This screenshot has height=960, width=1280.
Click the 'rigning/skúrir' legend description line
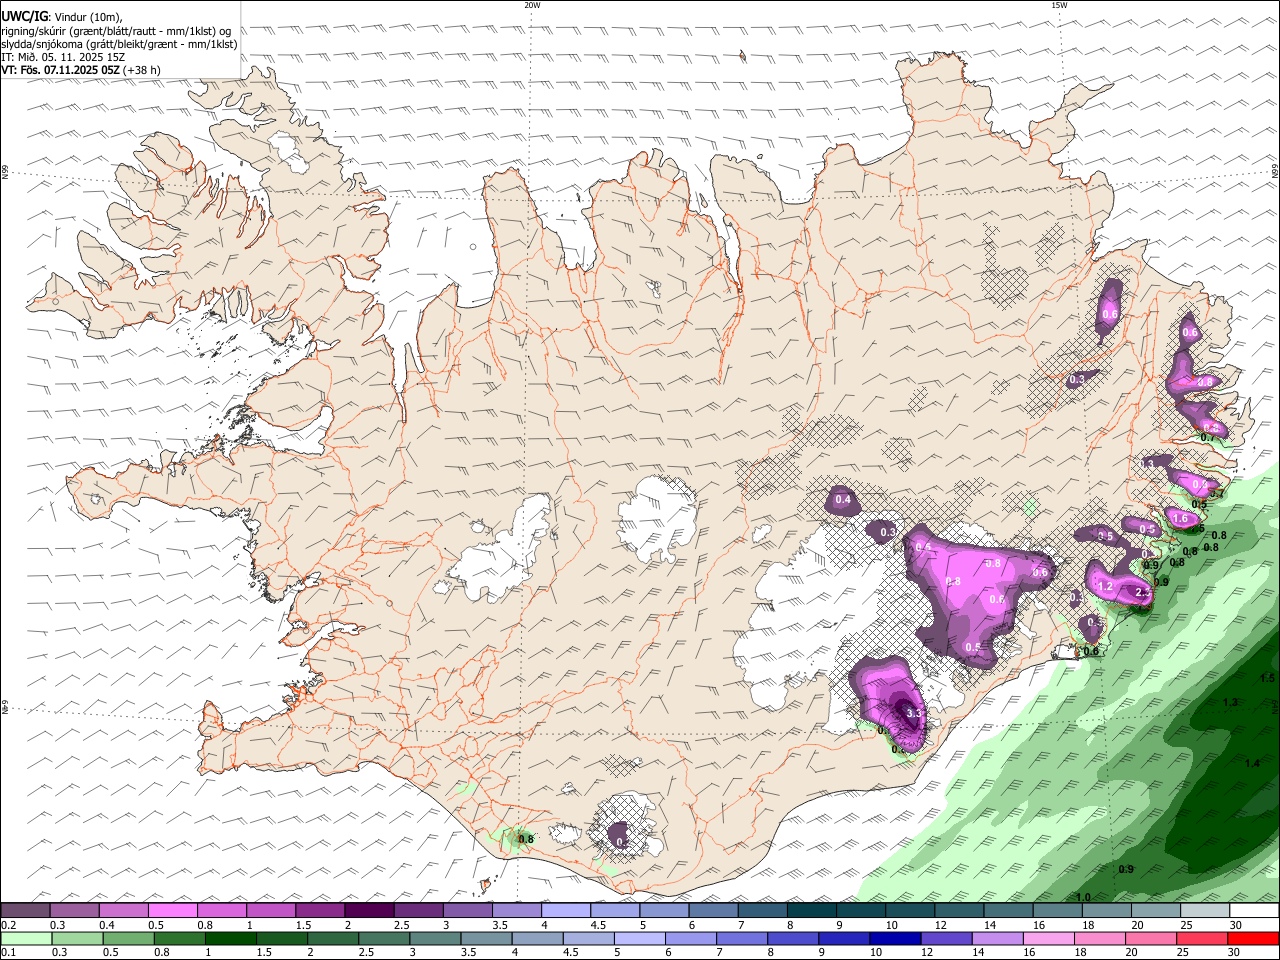[116, 30]
